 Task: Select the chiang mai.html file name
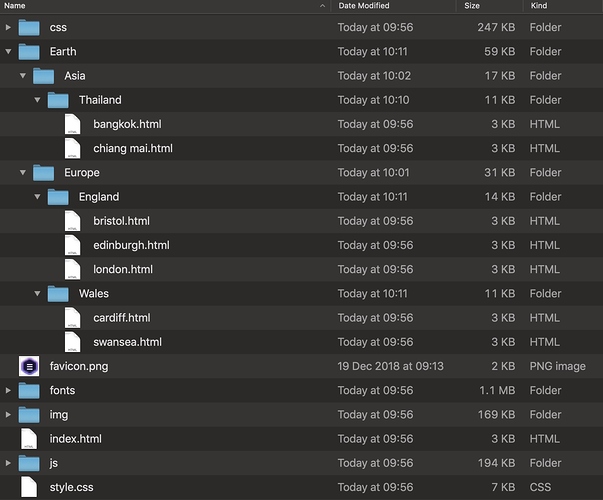click(x=132, y=149)
